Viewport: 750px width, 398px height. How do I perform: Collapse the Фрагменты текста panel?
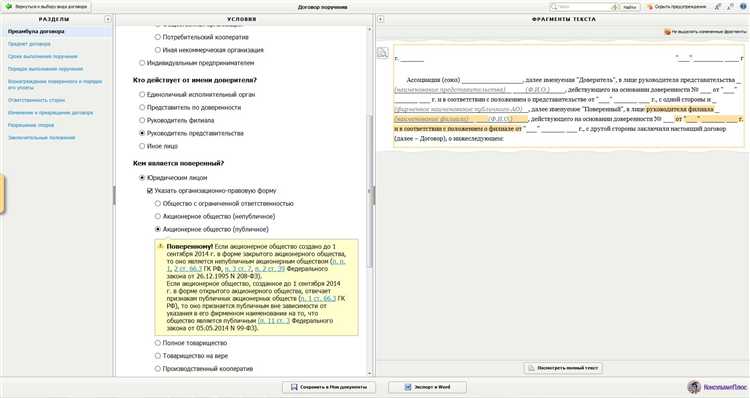[380, 19]
